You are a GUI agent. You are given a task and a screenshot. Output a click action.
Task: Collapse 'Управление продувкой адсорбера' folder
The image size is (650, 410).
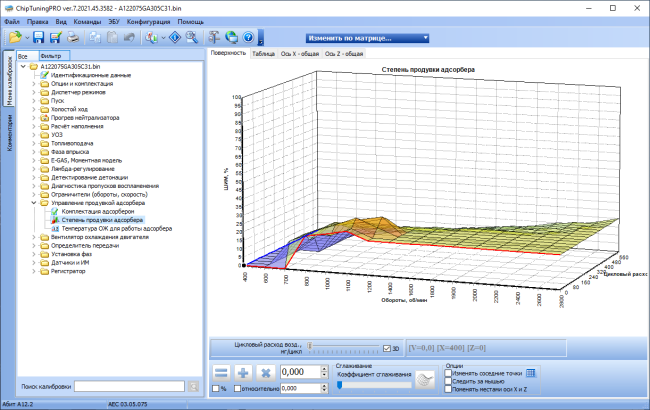(x=34, y=203)
